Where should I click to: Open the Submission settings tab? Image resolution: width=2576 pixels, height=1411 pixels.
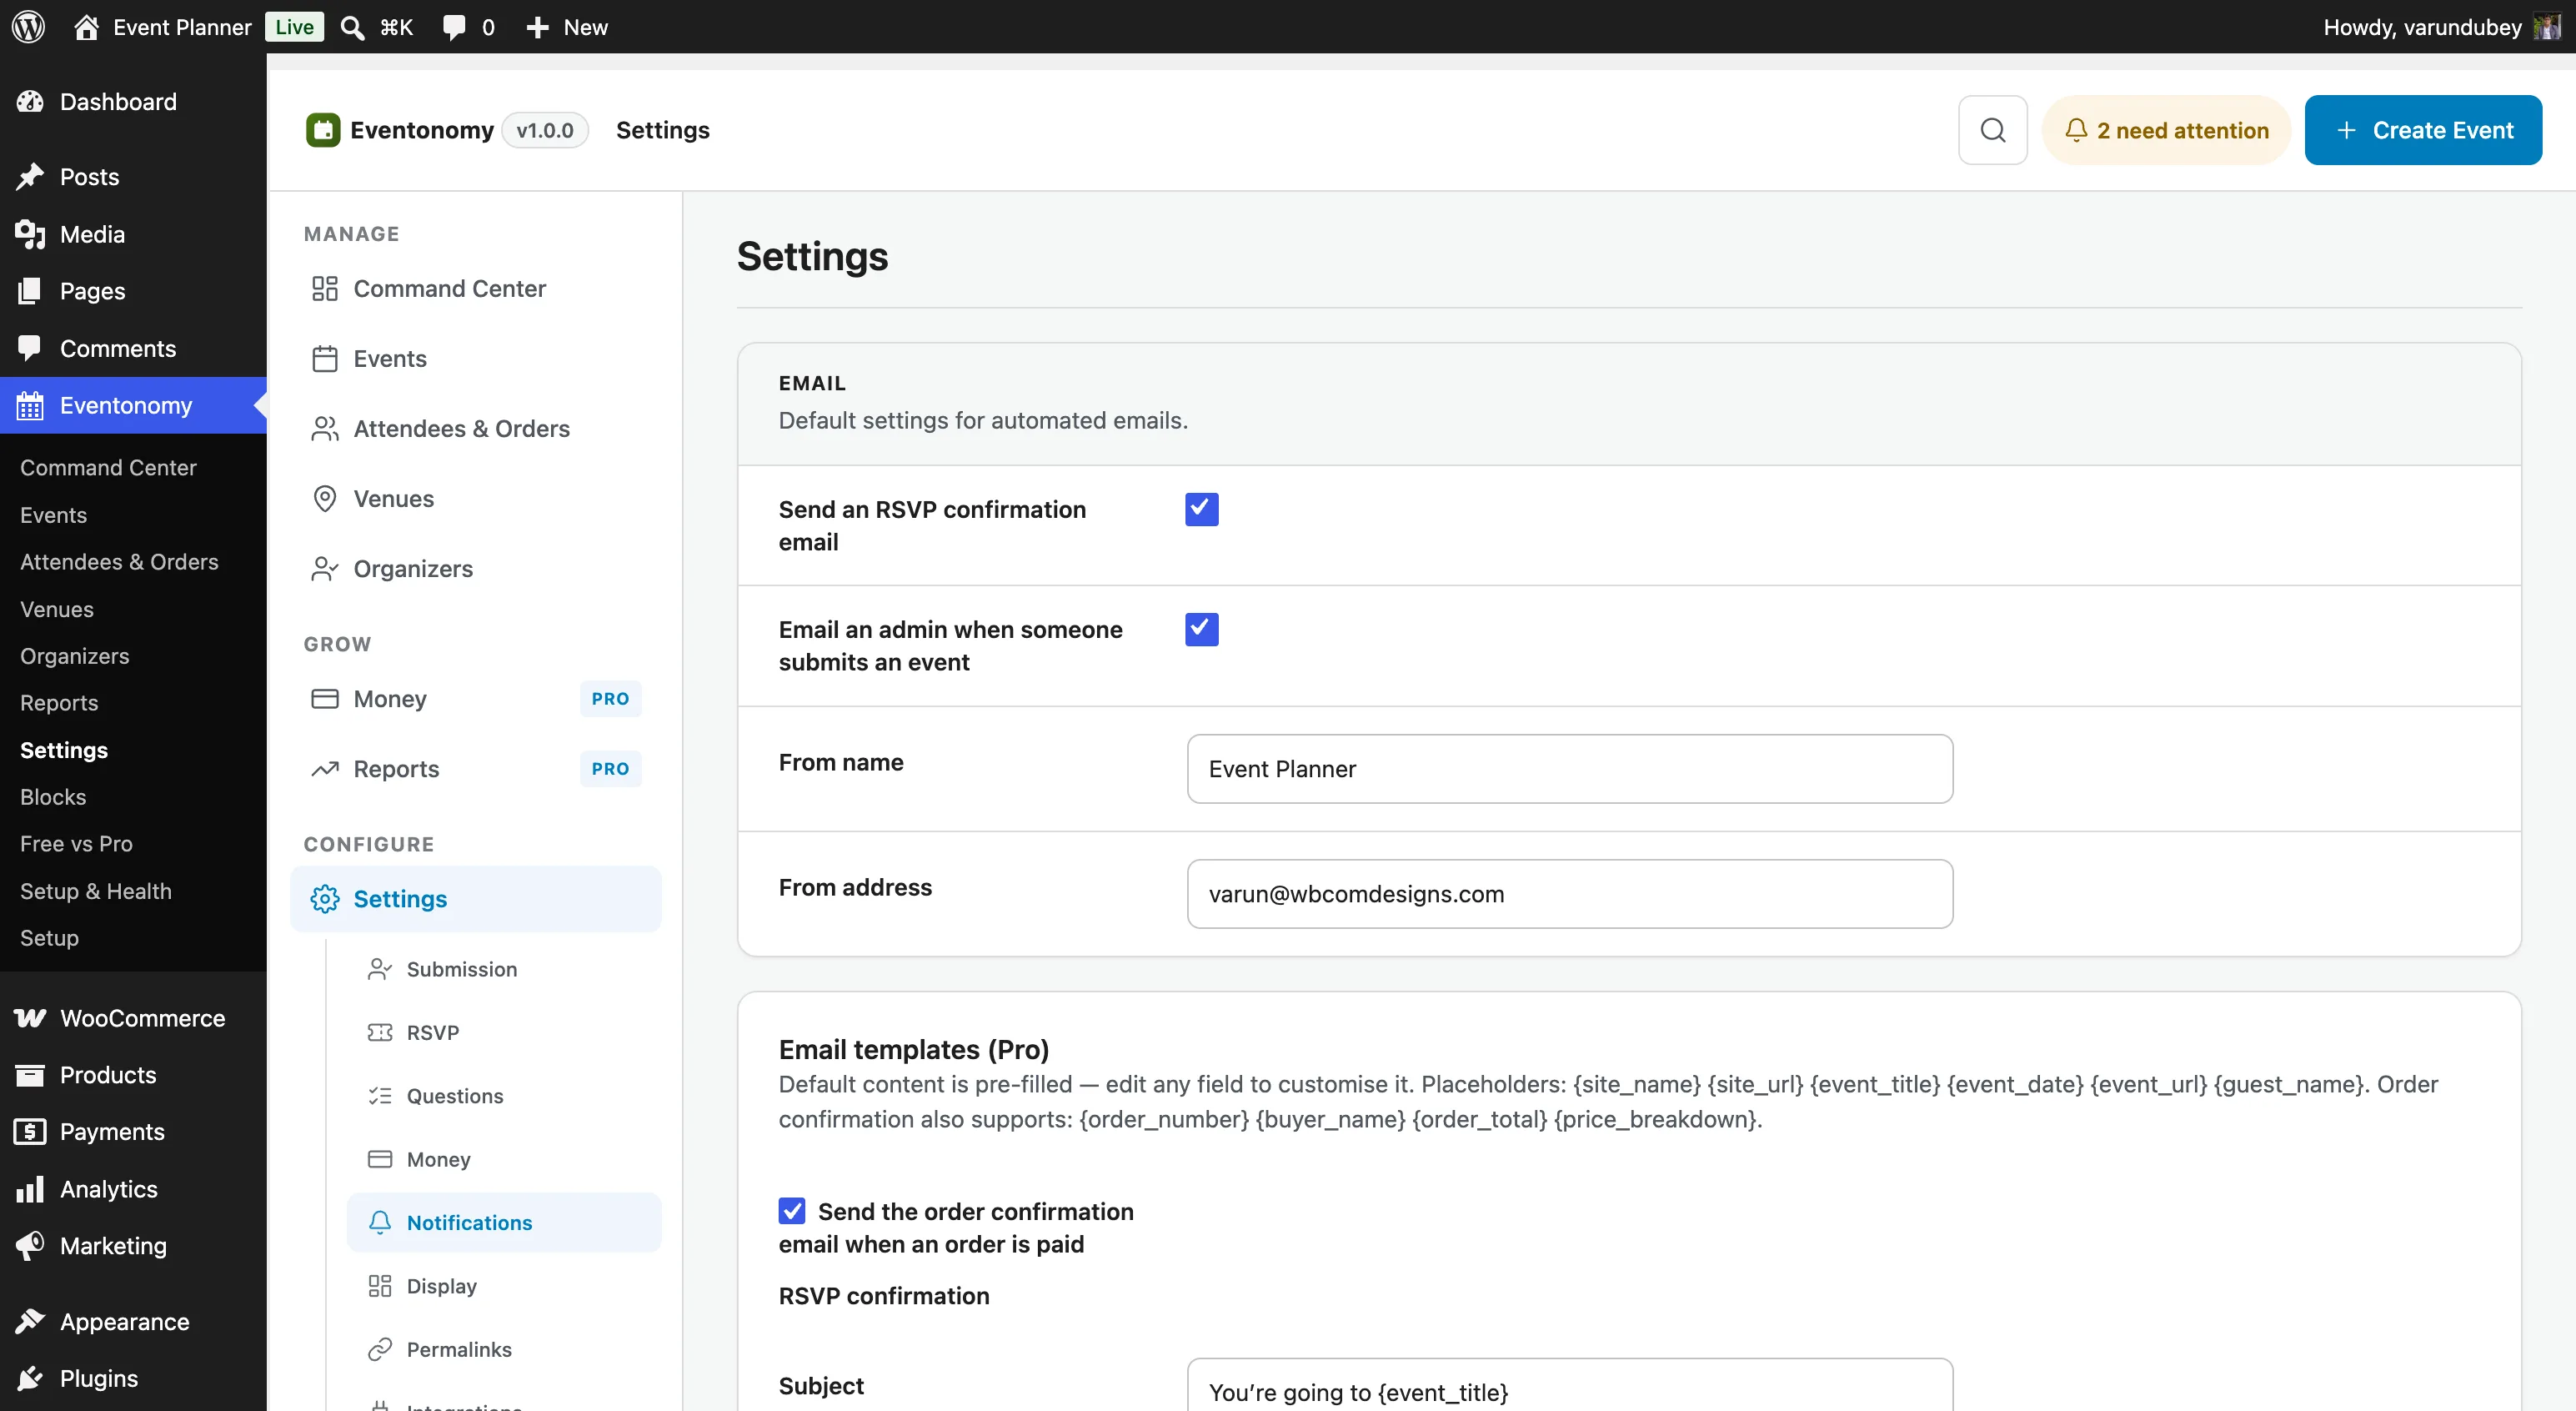(x=504, y=969)
